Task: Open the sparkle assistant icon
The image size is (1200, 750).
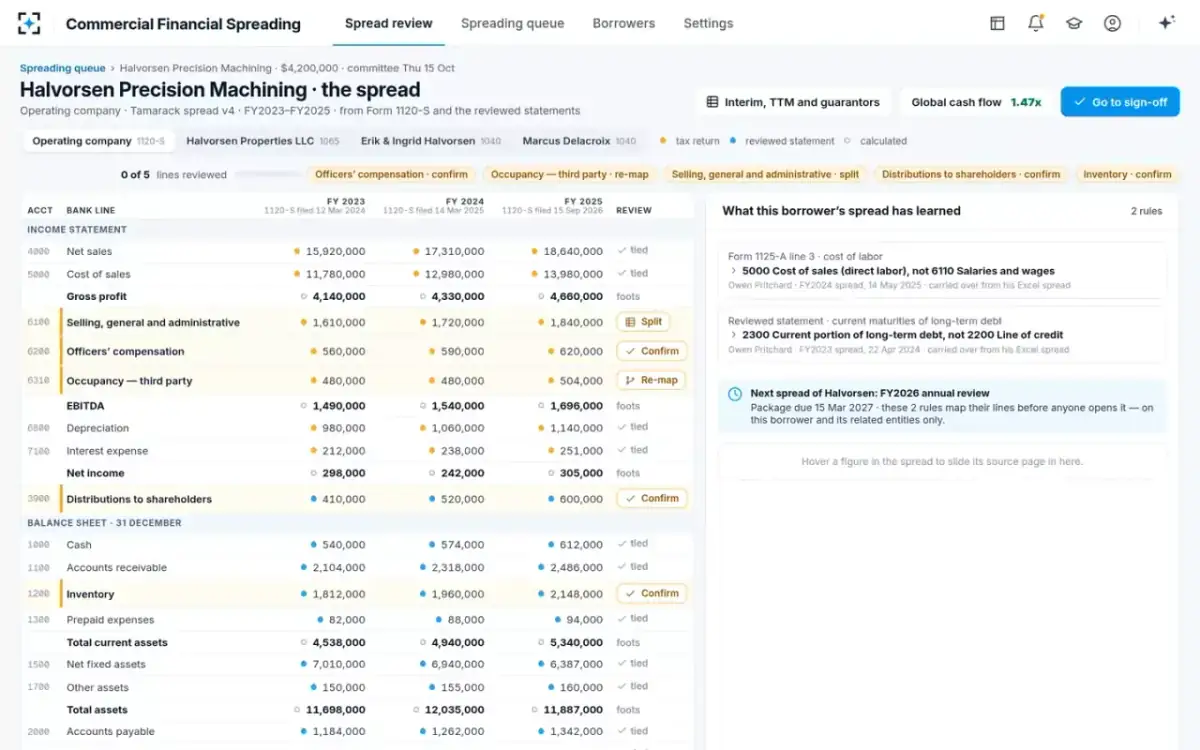Action: point(1166,23)
